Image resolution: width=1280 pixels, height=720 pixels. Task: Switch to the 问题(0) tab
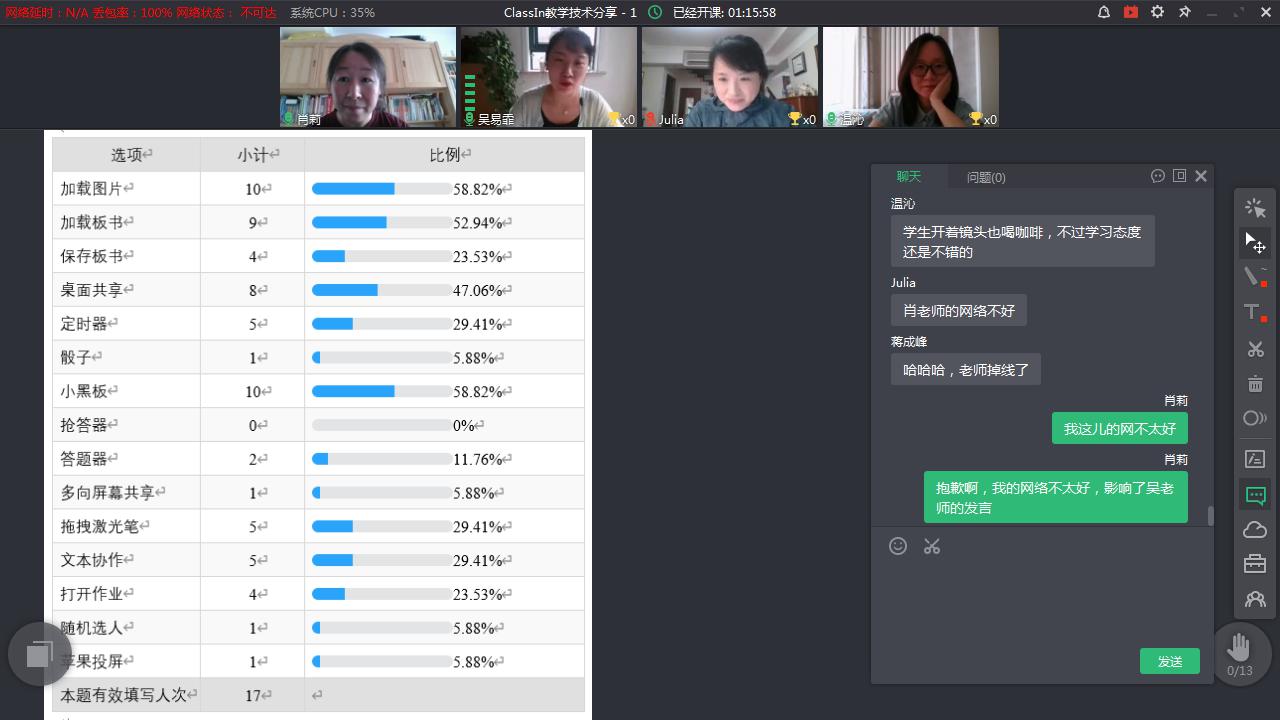[985, 177]
